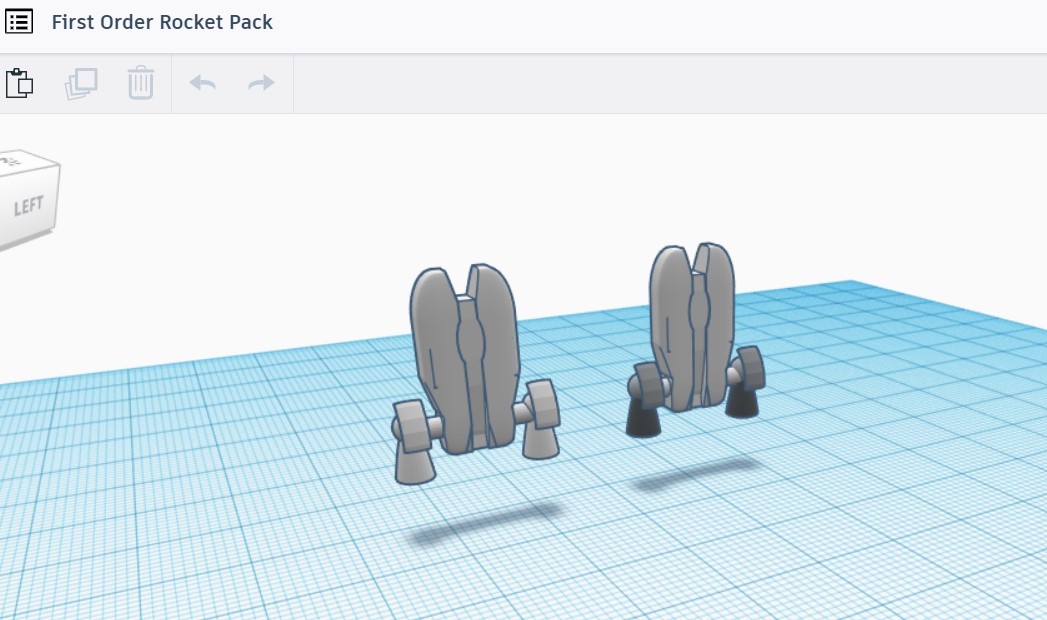Pick the left black nozzle on right pack
Image resolution: width=1047 pixels, height=620 pixels.
643,421
